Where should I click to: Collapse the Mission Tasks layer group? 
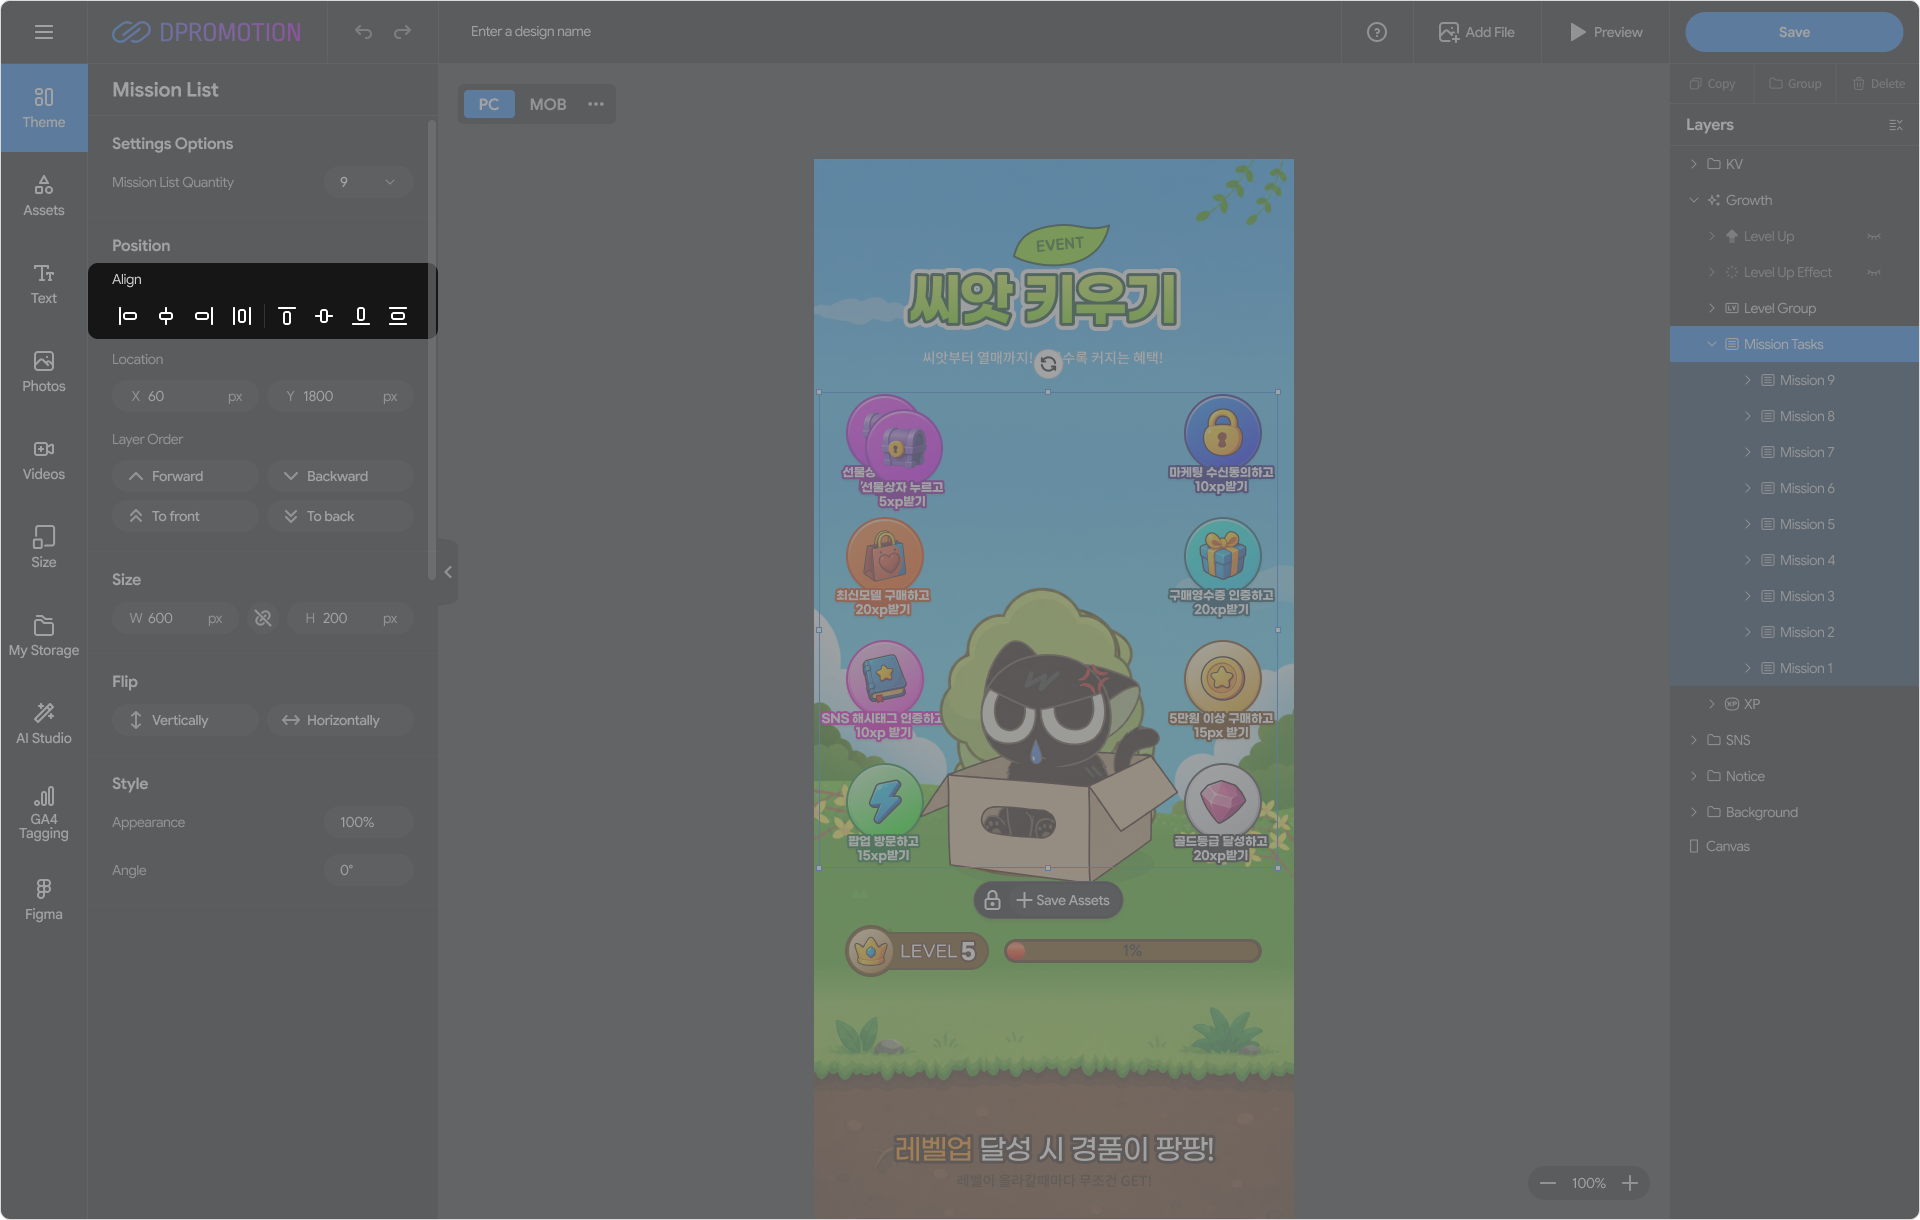pyautogui.click(x=1711, y=344)
